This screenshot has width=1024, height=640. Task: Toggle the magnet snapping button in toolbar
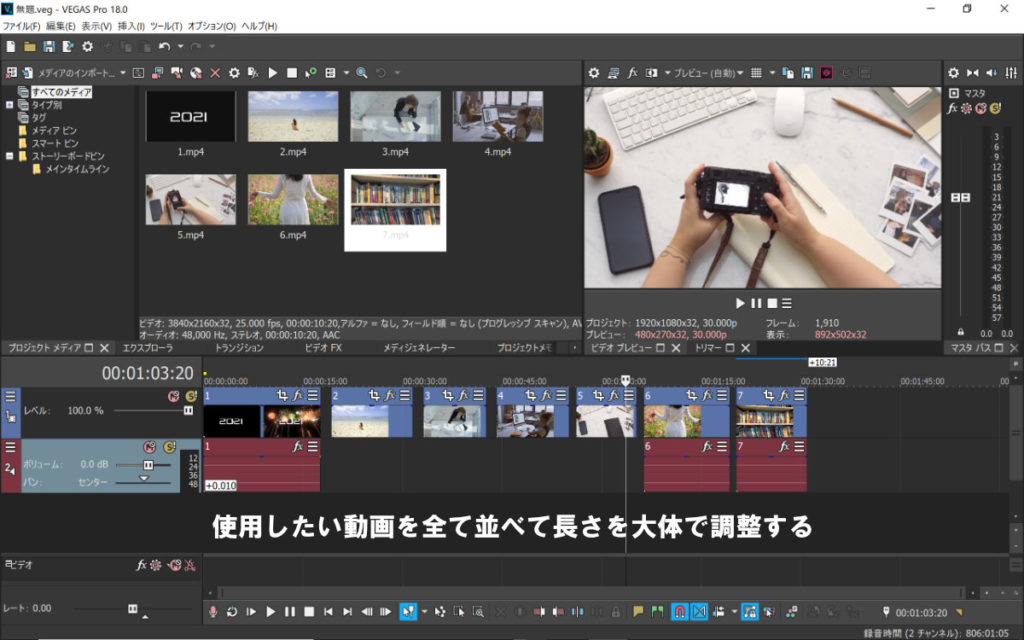(680, 611)
